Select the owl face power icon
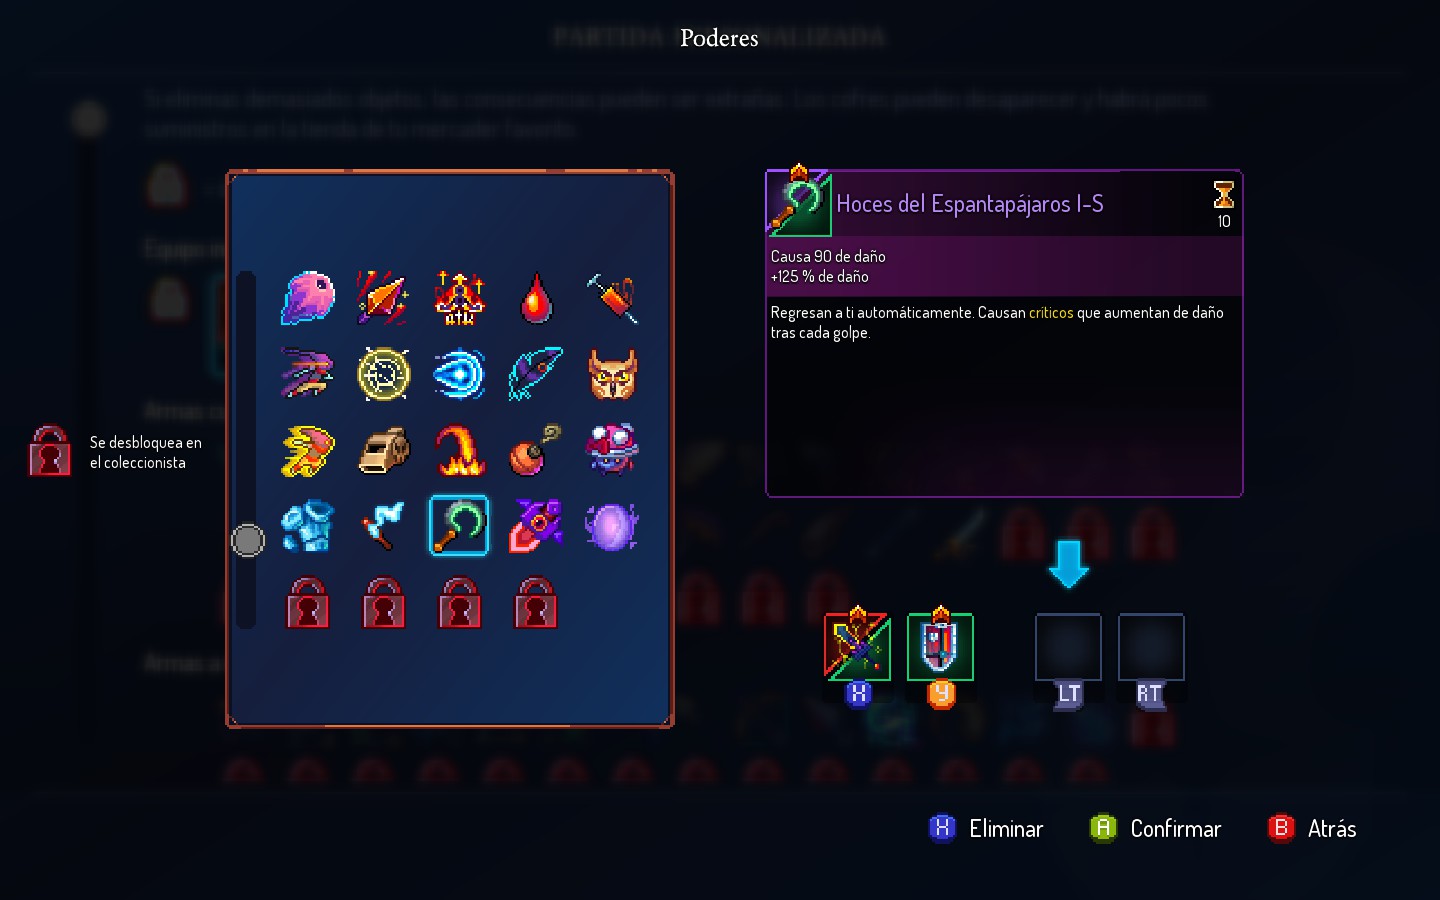1440x900 pixels. pyautogui.click(x=611, y=374)
